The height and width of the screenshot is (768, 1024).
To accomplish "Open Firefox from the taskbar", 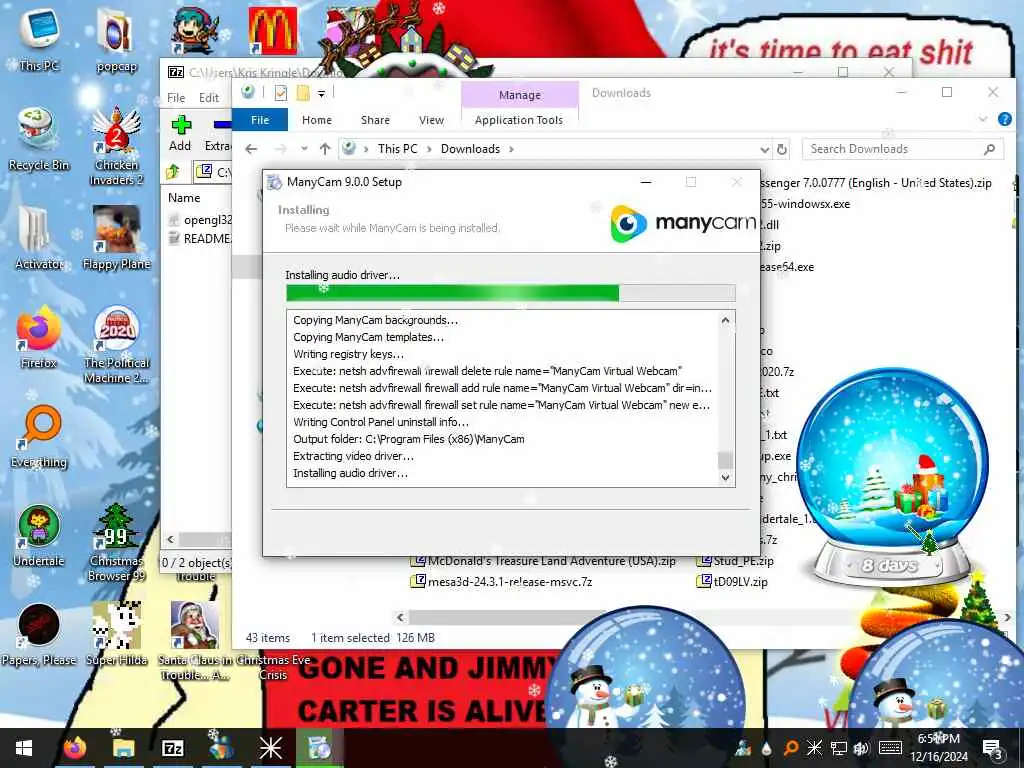I will pos(75,748).
